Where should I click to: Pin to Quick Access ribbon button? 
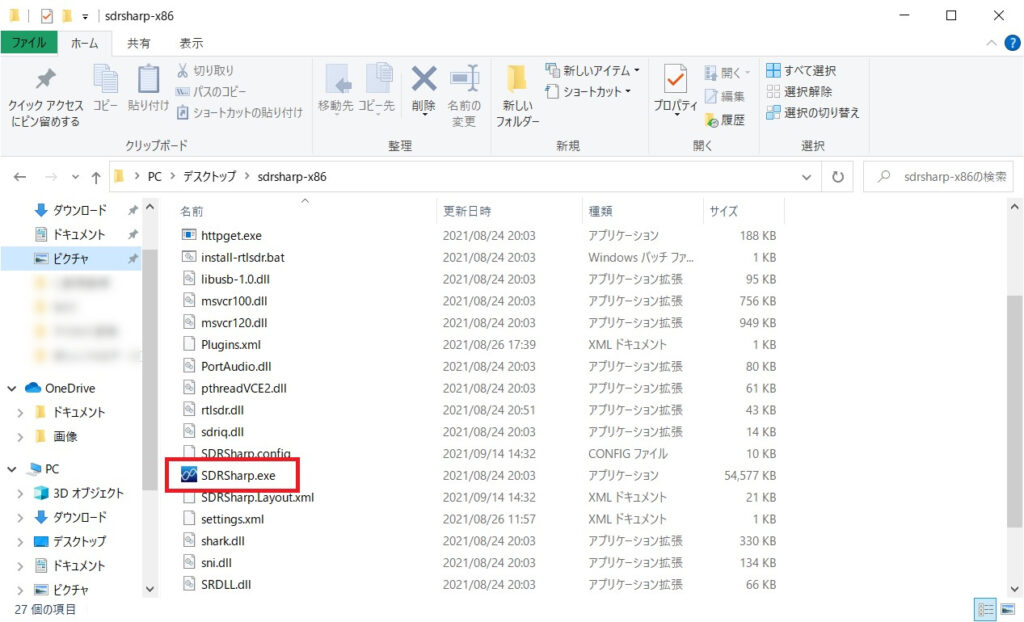[x=45, y=97]
